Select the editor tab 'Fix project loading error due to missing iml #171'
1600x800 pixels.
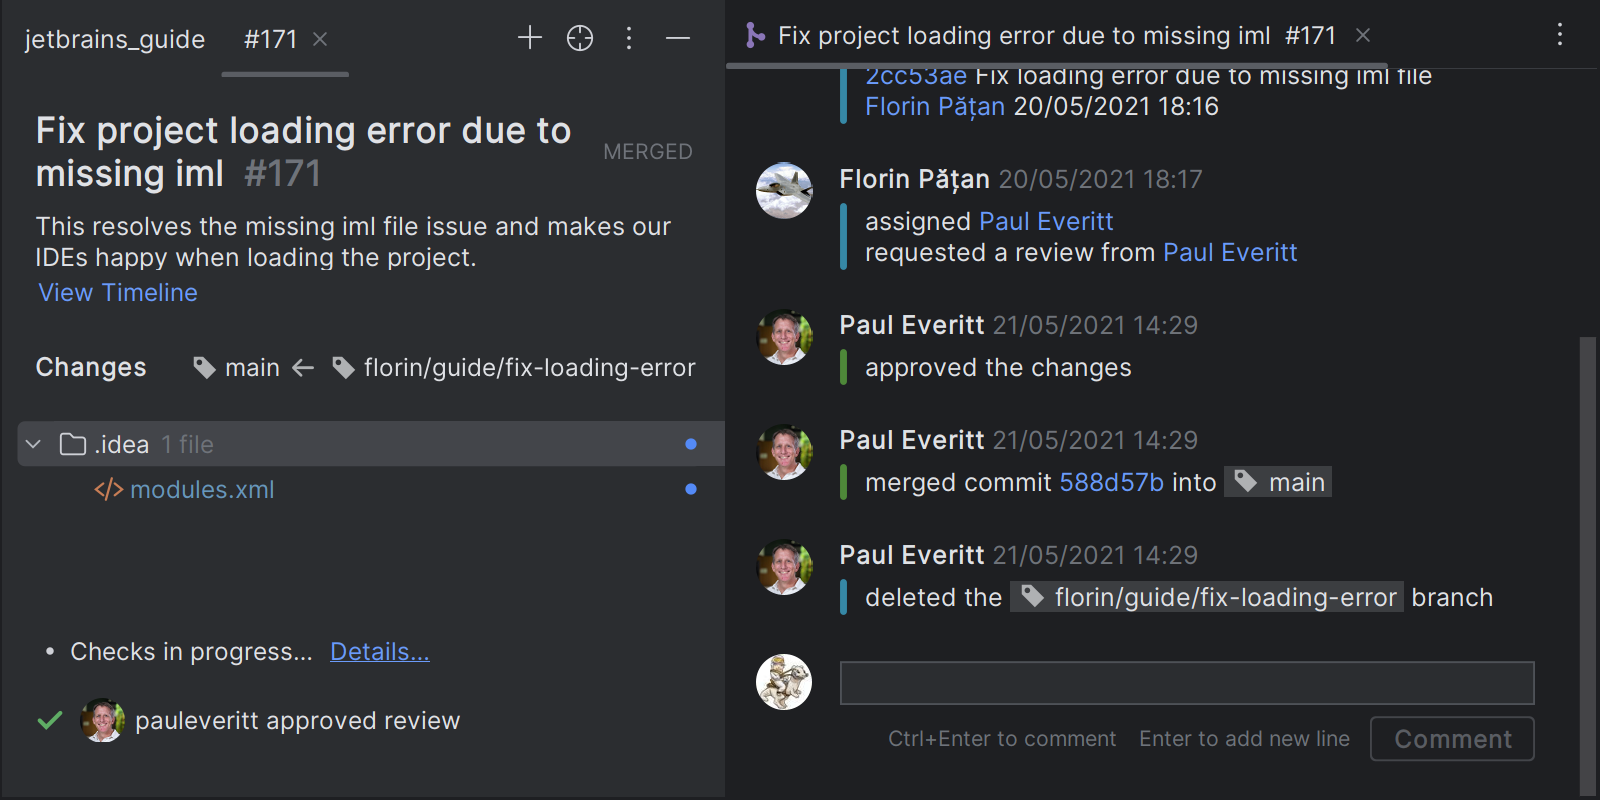click(1057, 36)
